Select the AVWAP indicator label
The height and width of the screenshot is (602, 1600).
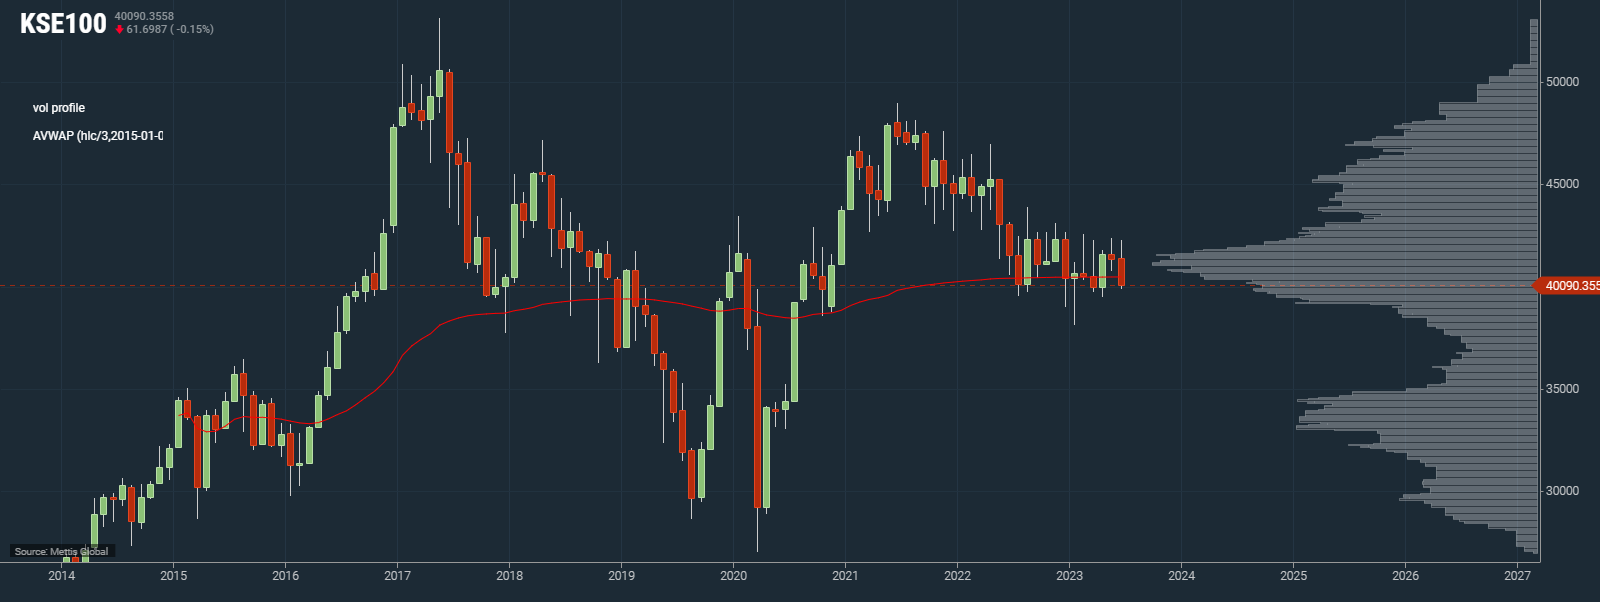[98, 136]
